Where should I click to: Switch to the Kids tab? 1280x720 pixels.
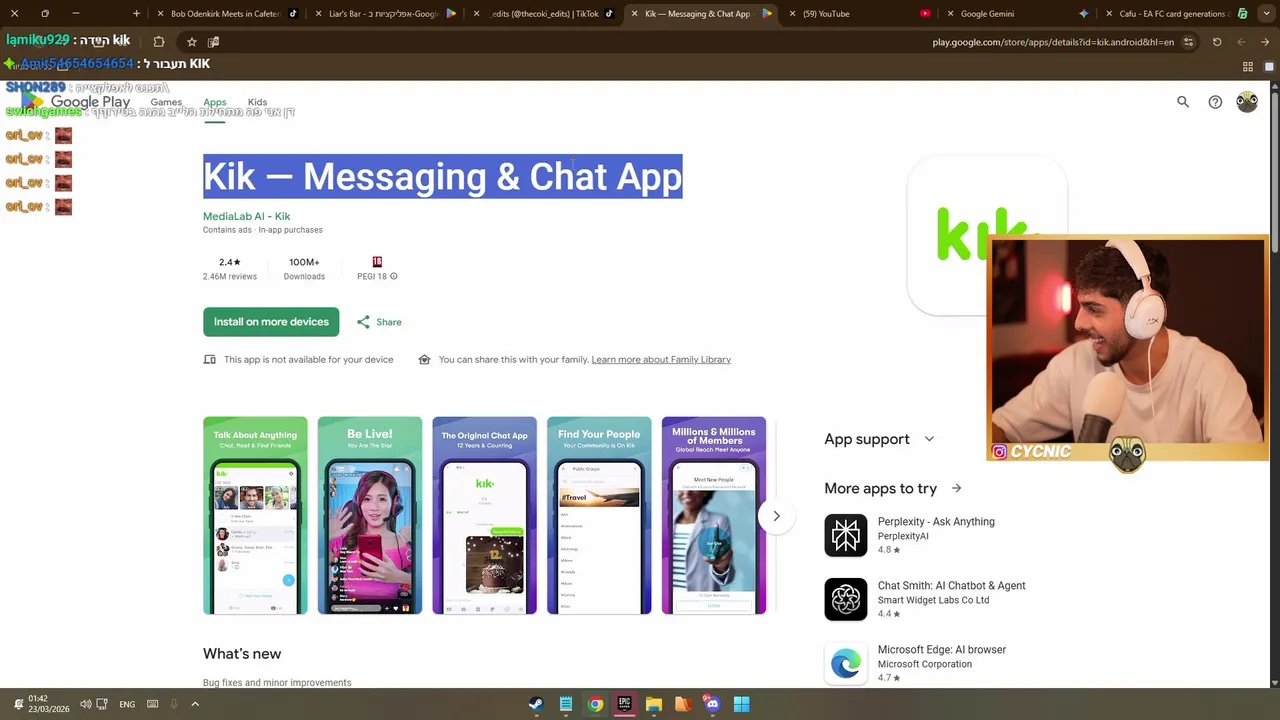click(x=257, y=102)
